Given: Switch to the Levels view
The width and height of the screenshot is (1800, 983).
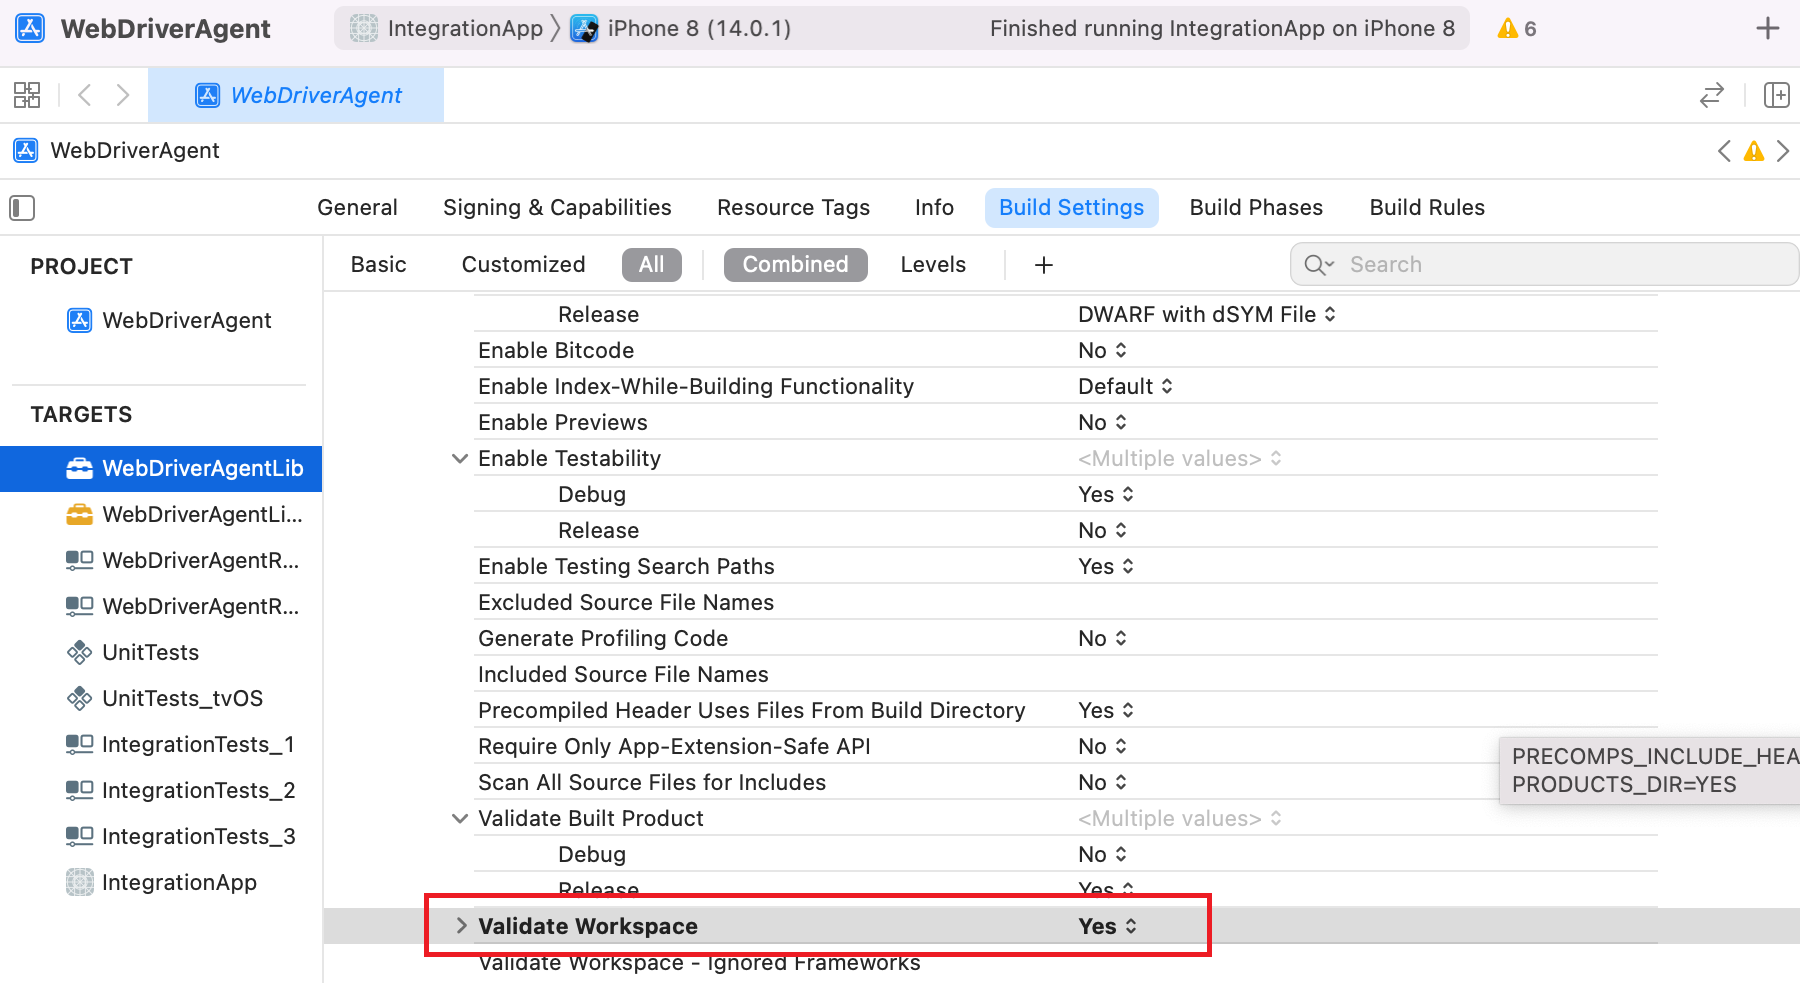Looking at the screenshot, I should click(x=932, y=265).
